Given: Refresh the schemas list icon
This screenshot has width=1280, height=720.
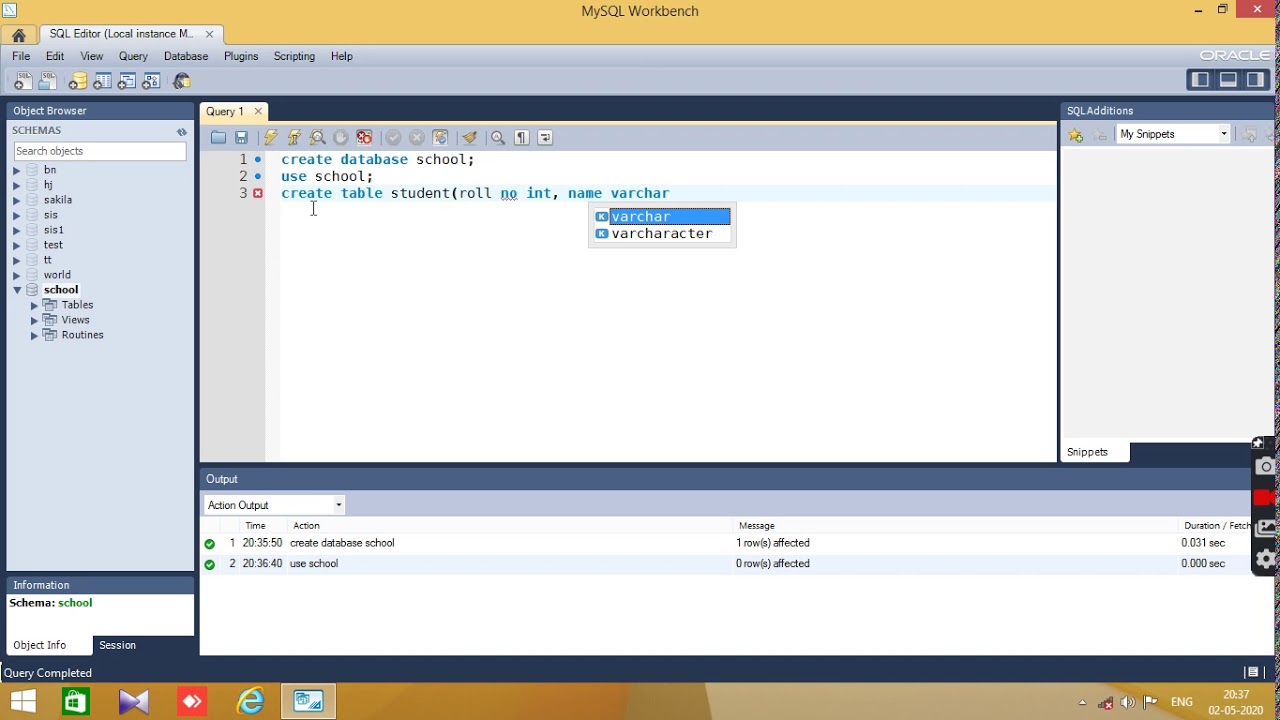Looking at the screenshot, I should tap(182, 131).
